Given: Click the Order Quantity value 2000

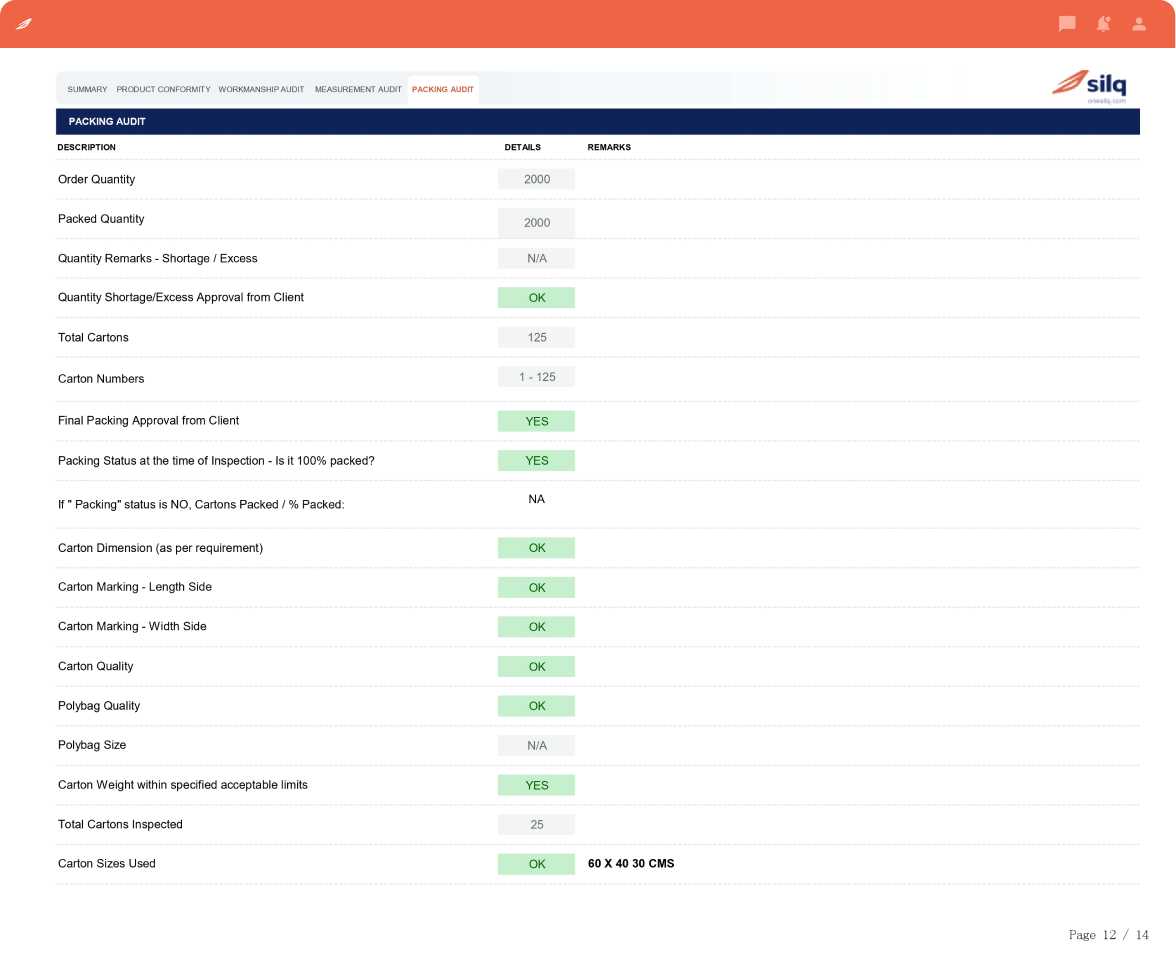Looking at the screenshot, I should point(536,179).
